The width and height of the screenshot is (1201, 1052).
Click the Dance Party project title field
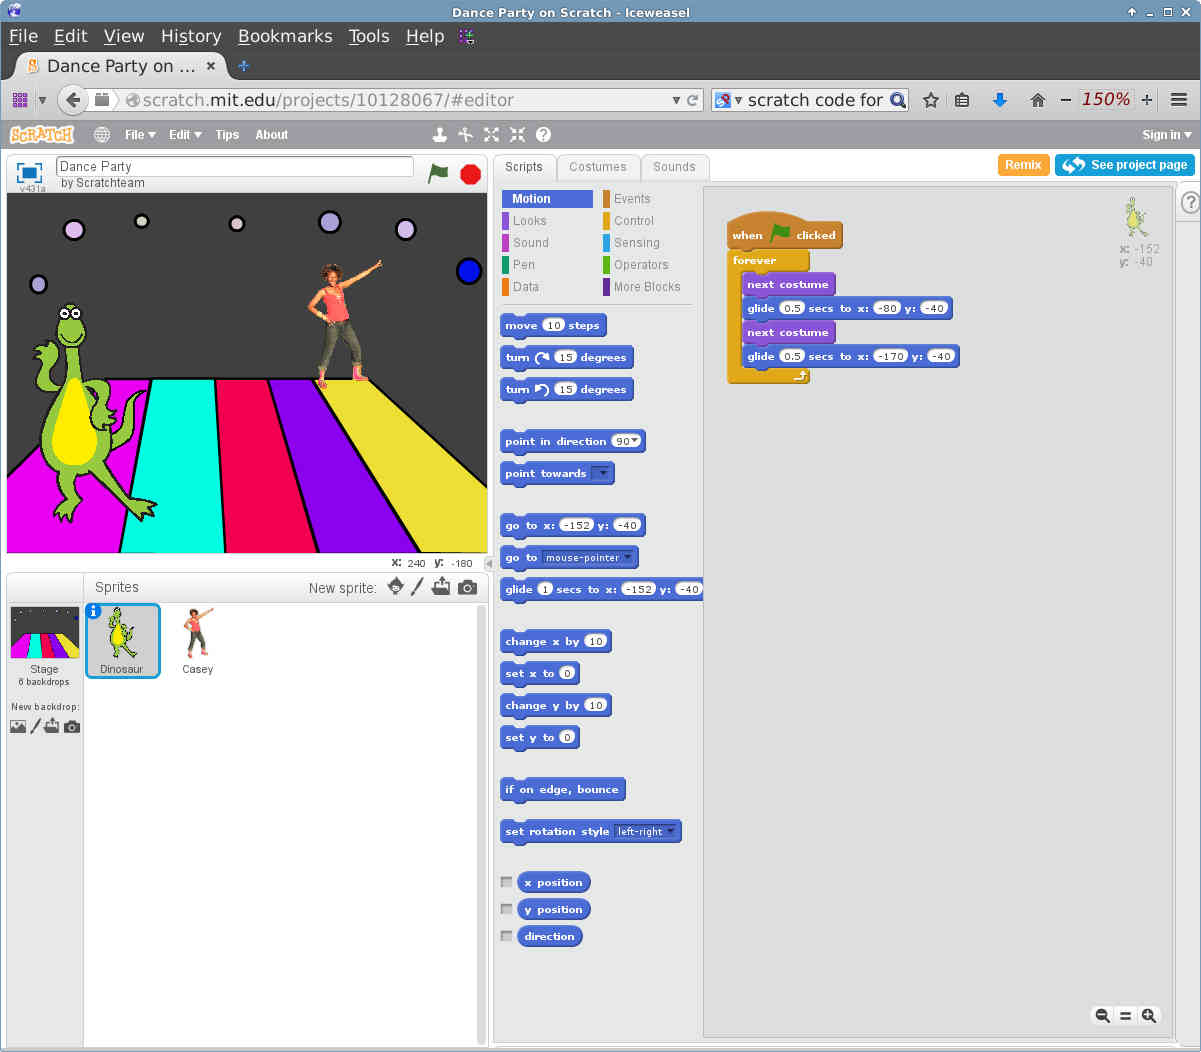[x=235, y=166]
